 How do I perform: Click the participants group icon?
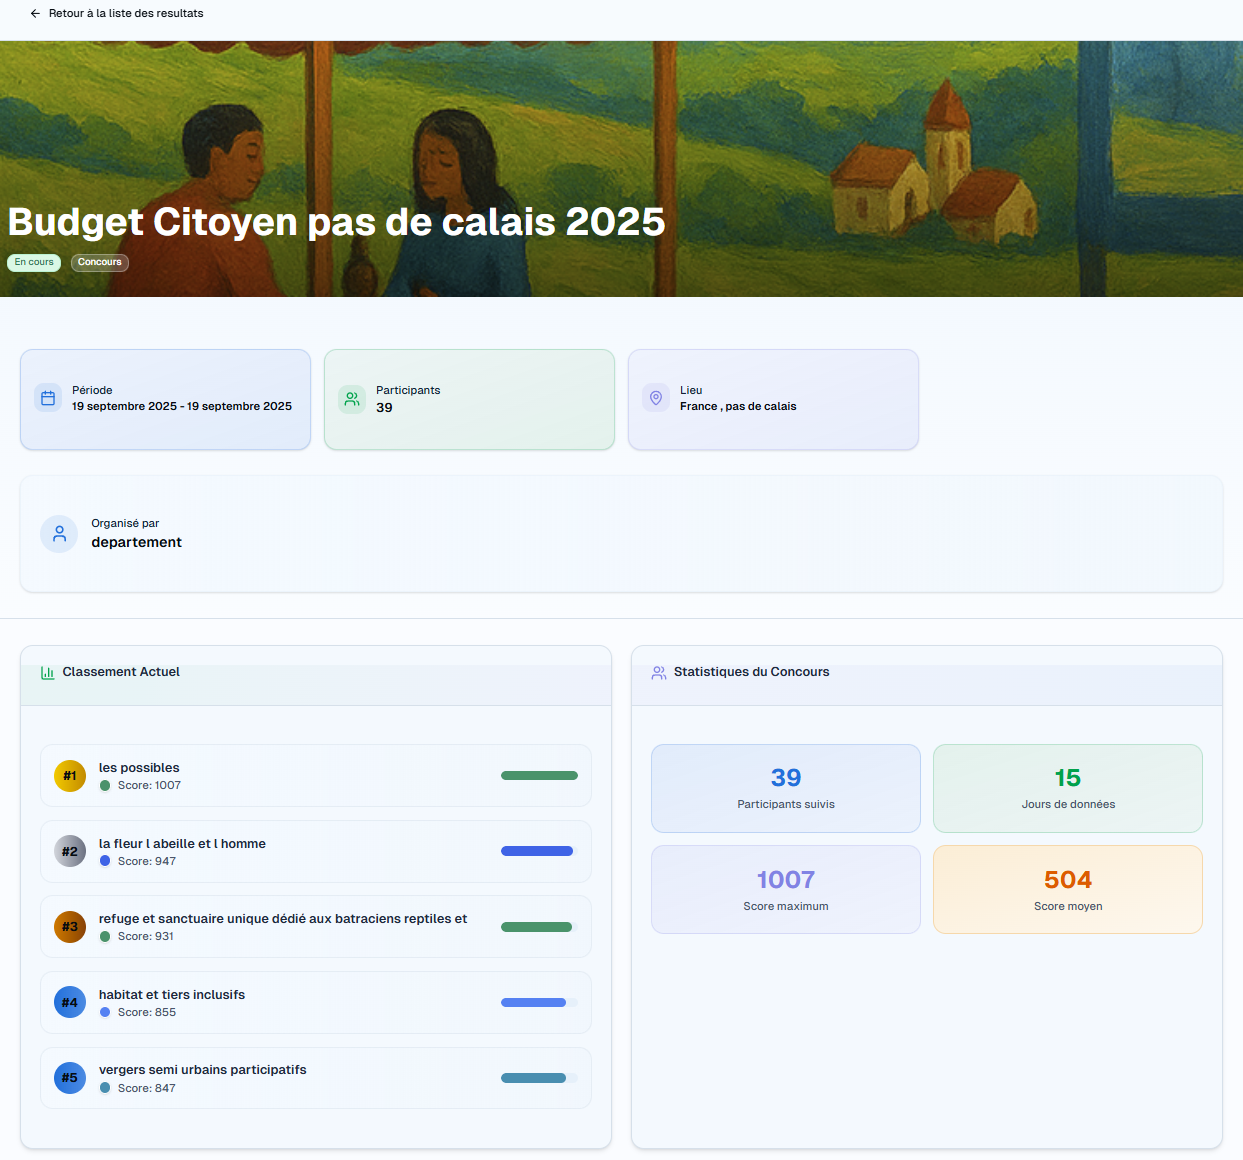(352, 399)
